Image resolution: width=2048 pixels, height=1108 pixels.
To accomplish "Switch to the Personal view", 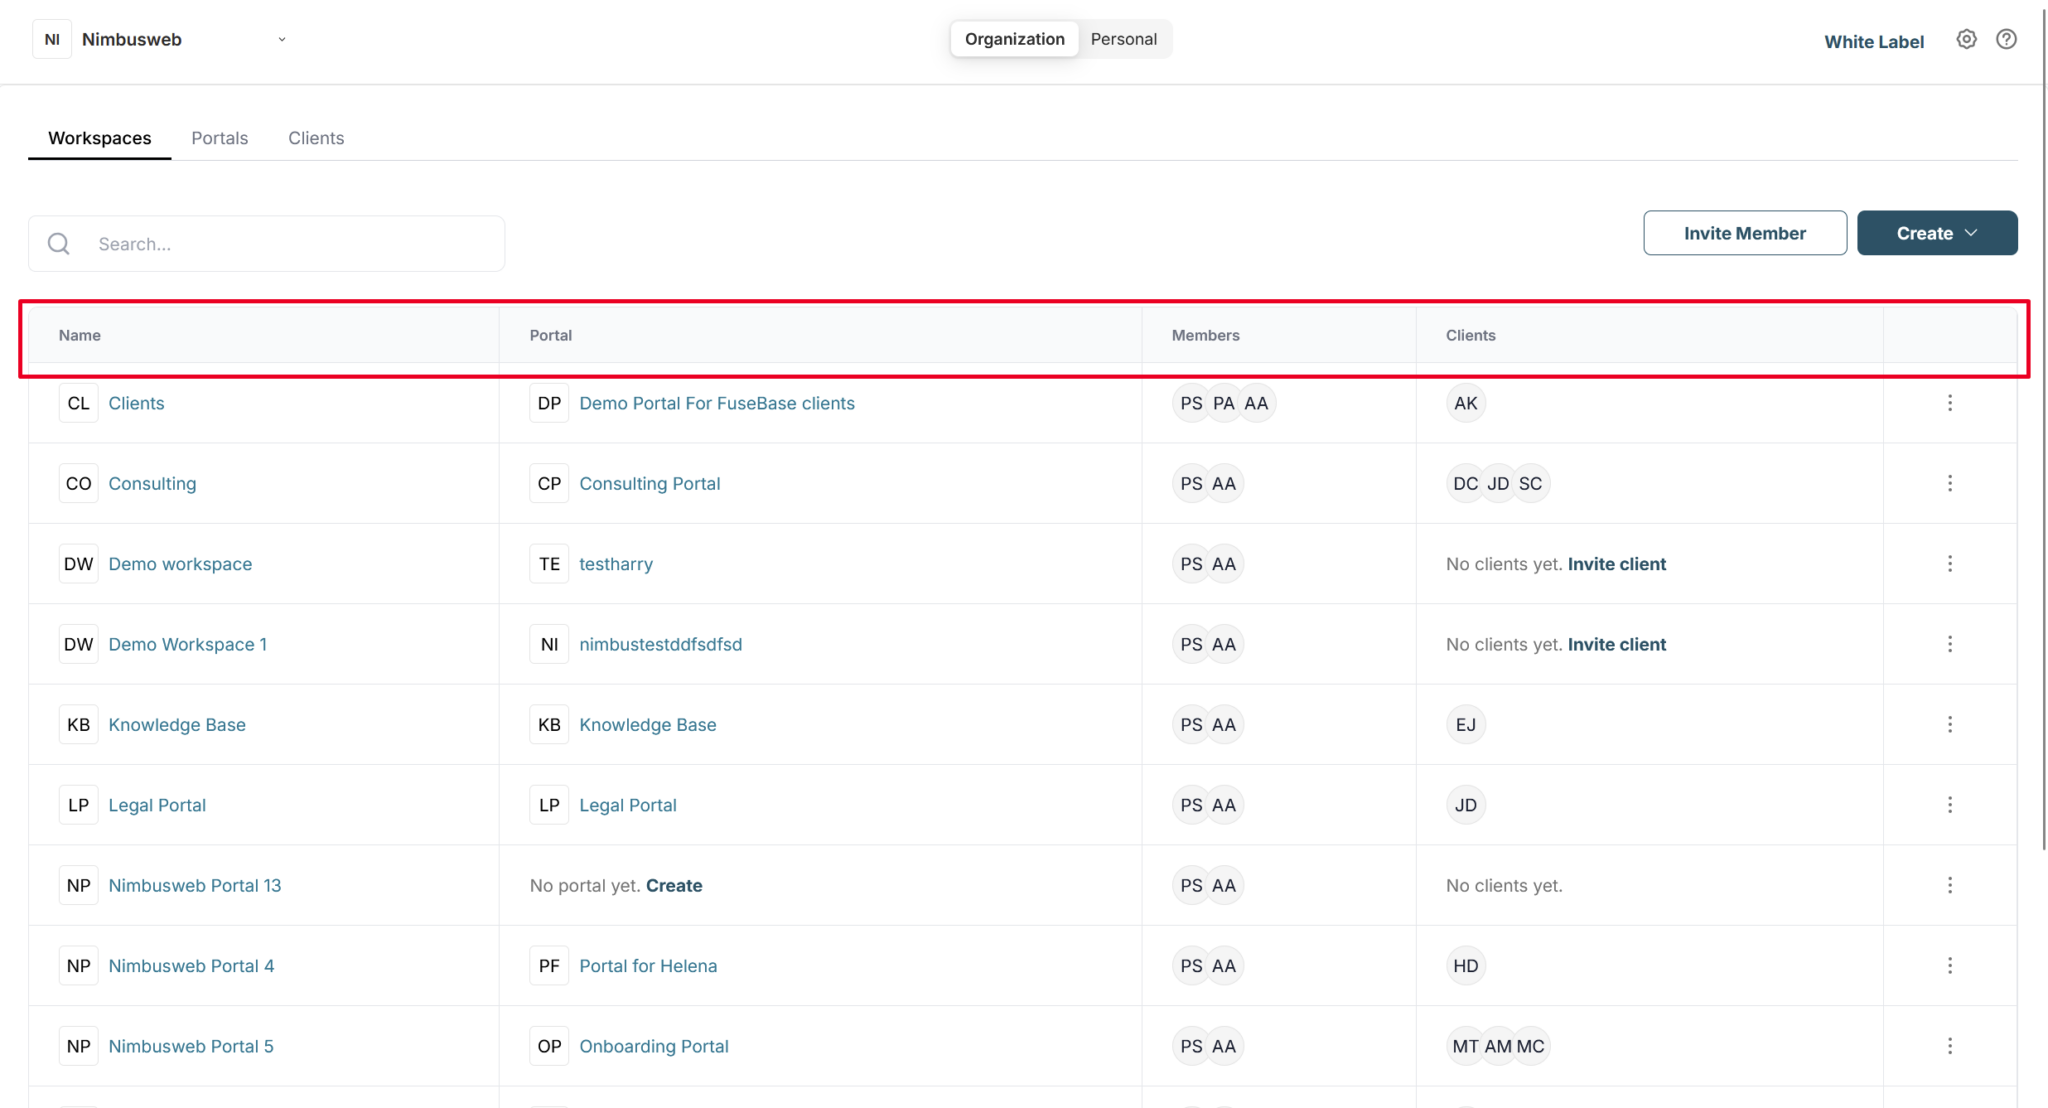I will [1124, 39].
